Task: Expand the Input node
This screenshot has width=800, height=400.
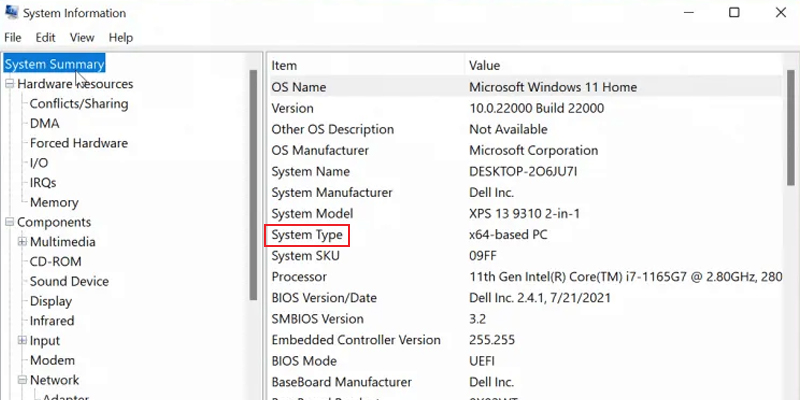Action: [22, 340]
